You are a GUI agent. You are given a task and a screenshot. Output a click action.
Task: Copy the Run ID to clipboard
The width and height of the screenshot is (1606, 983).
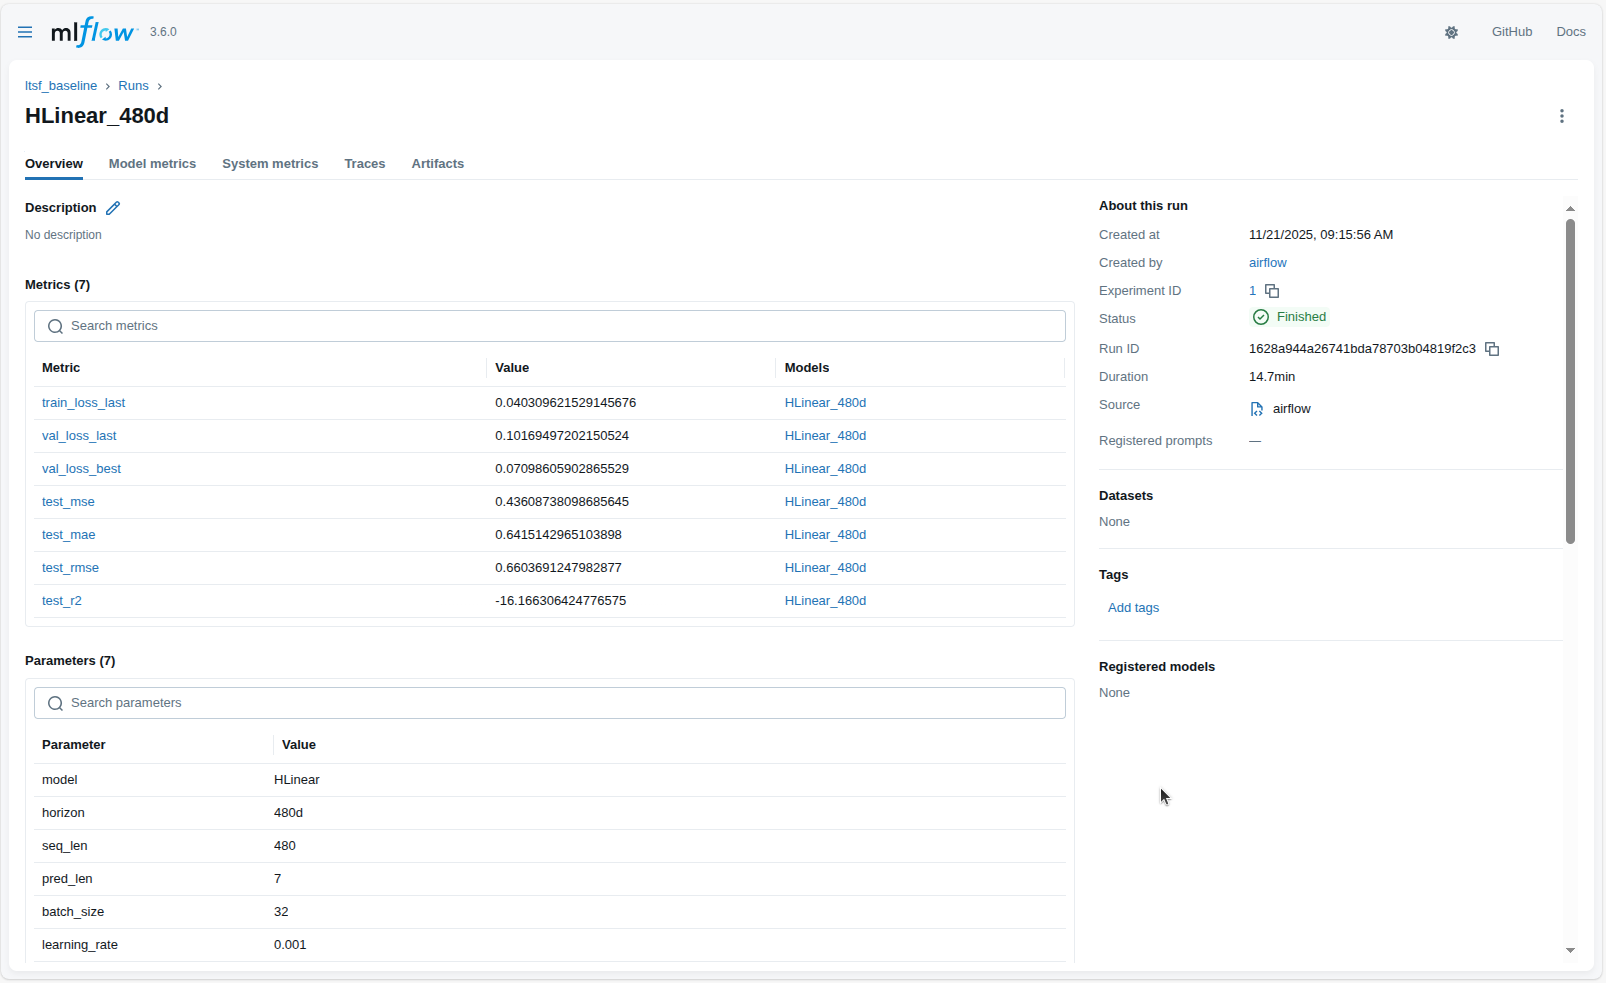1492,349
